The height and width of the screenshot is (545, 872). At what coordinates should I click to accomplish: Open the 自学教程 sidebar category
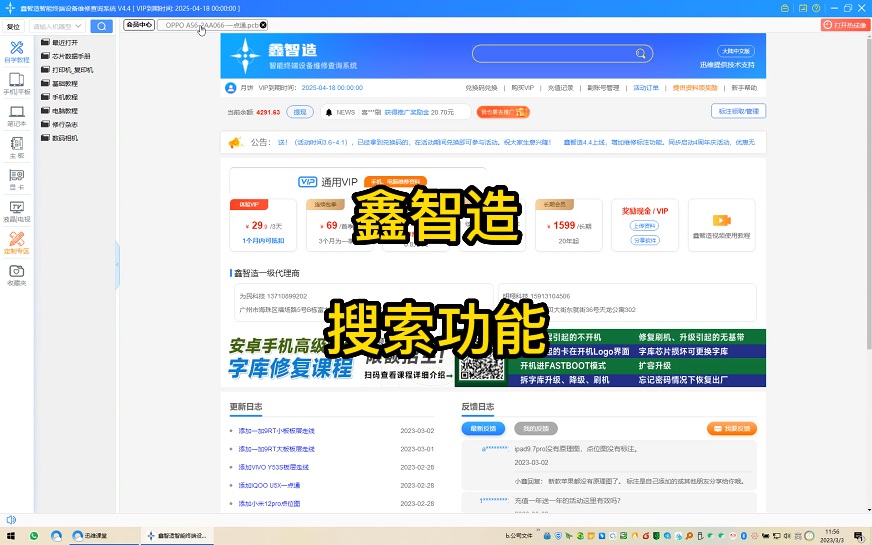pos(16,51)
